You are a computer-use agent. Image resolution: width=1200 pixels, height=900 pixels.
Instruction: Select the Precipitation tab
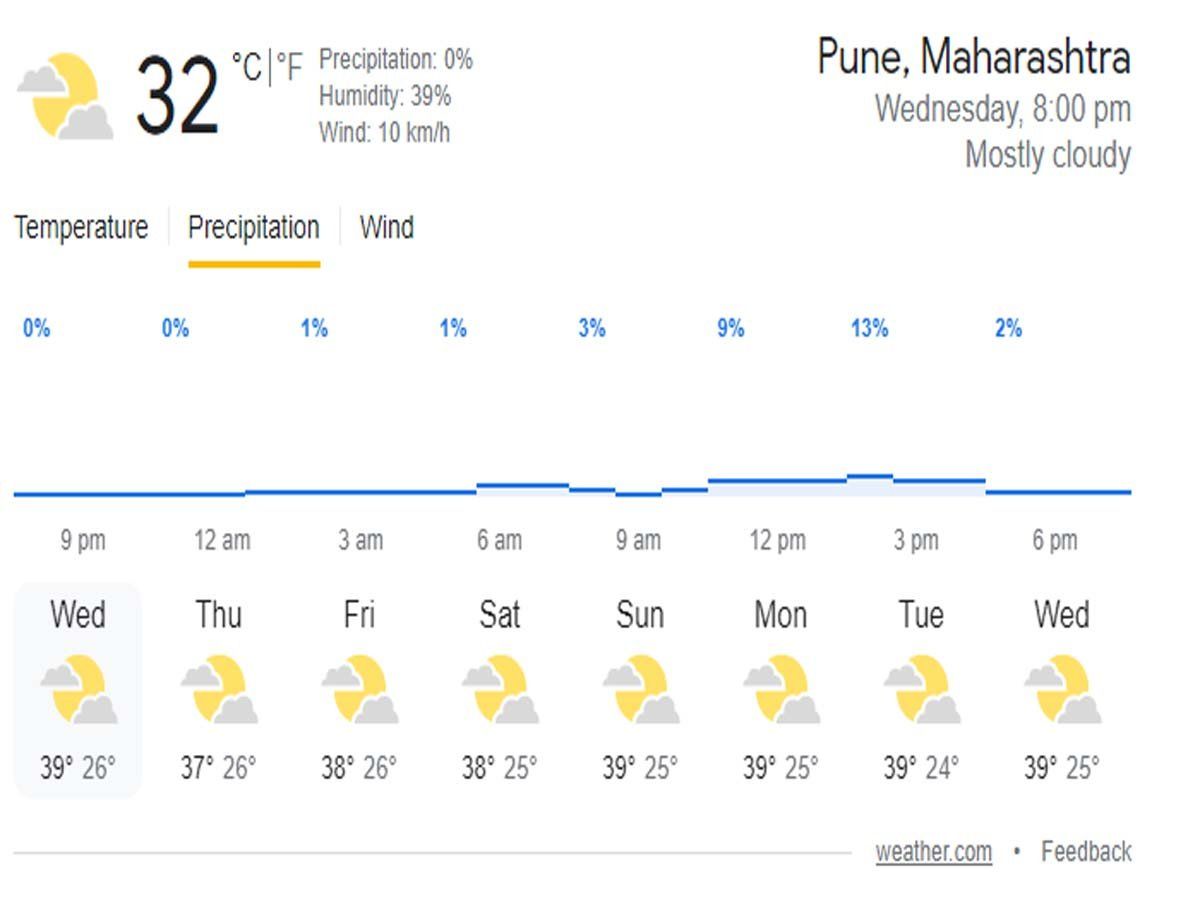pyautogui.click(x=254, y=228)
